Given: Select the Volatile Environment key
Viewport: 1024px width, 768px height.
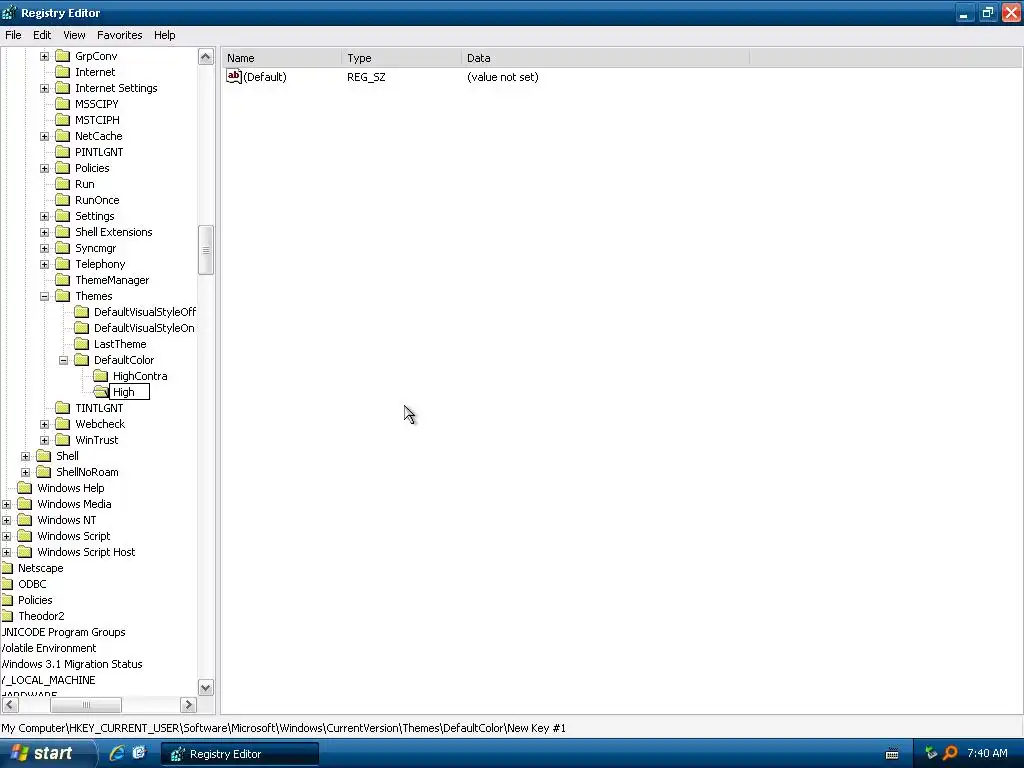Looking at the screenshot, I should [48, 648].
